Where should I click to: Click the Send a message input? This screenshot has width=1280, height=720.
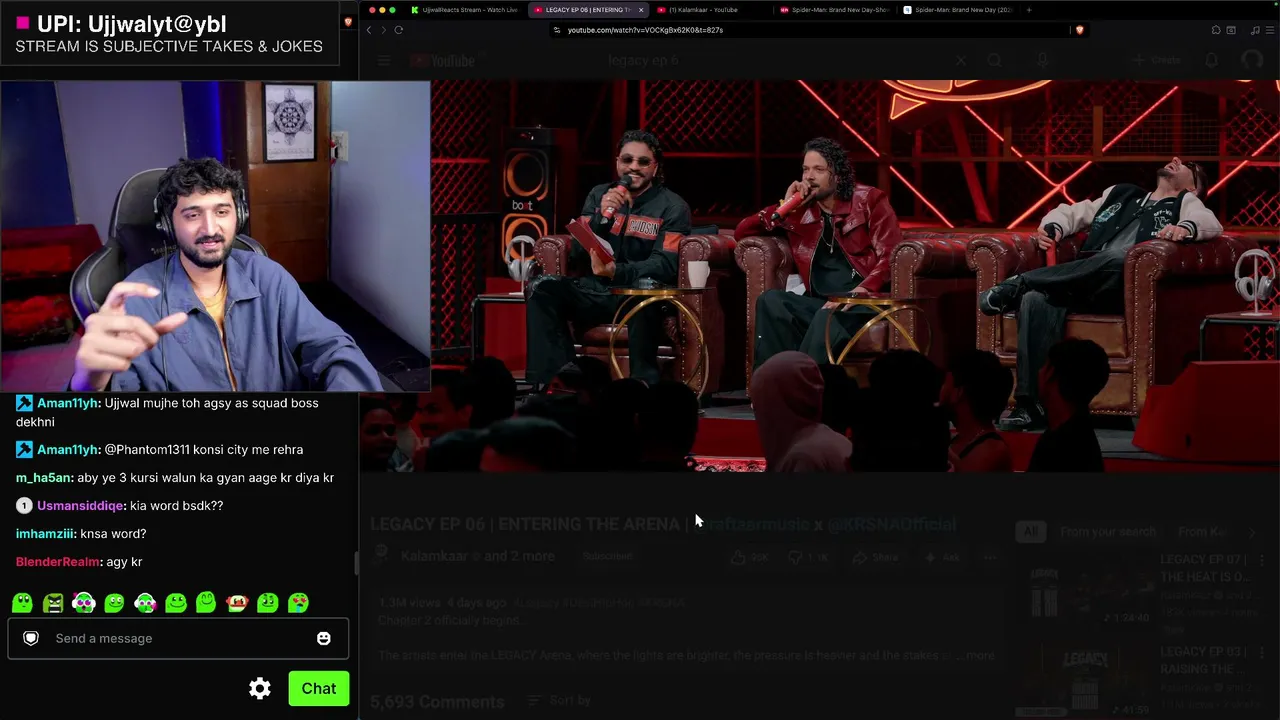click(x=178, y=638)
